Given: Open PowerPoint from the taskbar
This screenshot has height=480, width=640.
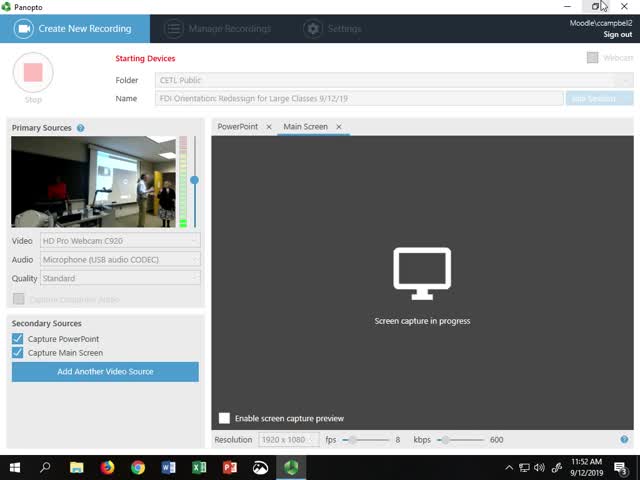Looking at the screenshot, I should (229, 467).
